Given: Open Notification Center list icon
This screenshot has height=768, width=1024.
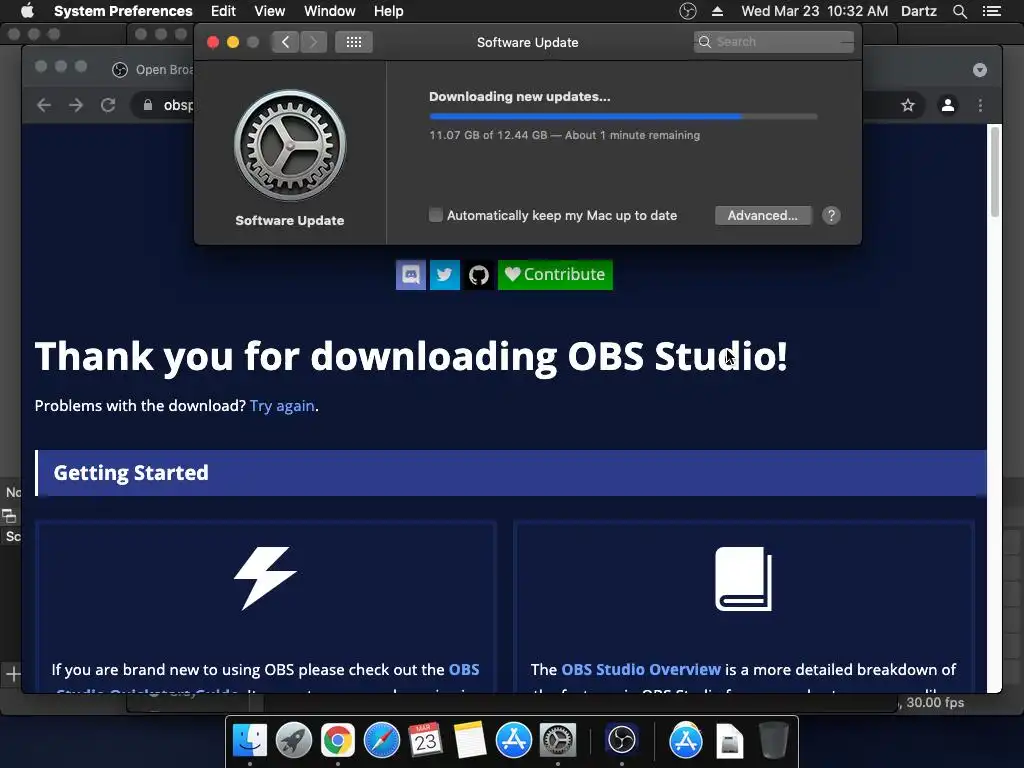Looking at the screenshot, I should pos(992,11).
